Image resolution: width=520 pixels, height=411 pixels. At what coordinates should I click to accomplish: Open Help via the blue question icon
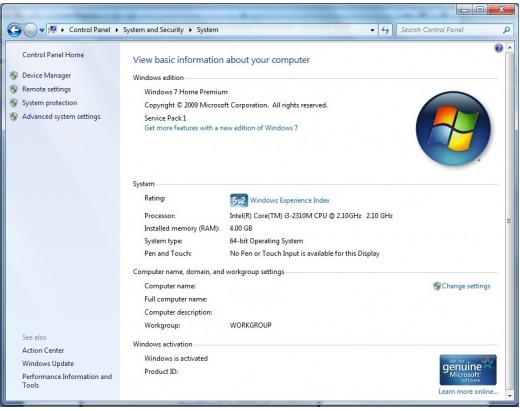click(499, 48)
